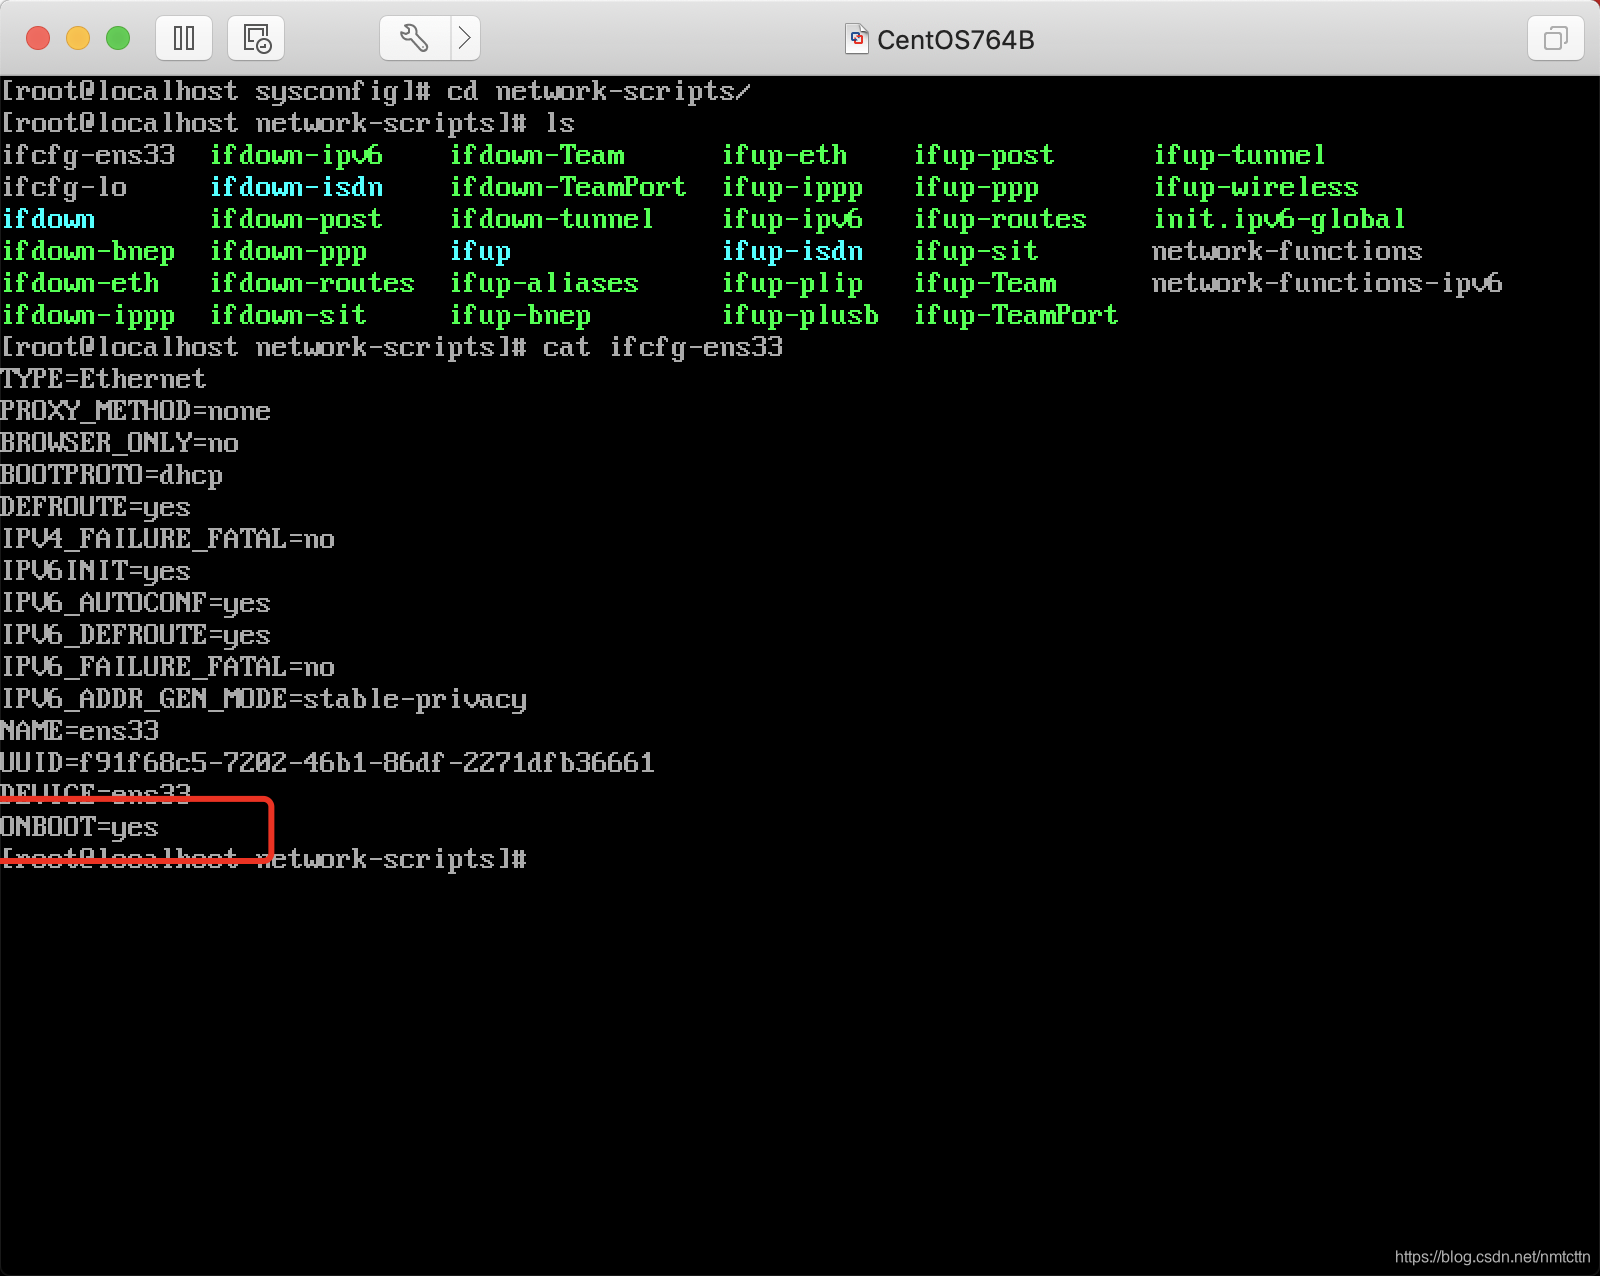Image resolution: width=1600 pixels, height=1276 pixels.
Task: Click the ifup-plusb entry
Action: (x=800, y=315)
